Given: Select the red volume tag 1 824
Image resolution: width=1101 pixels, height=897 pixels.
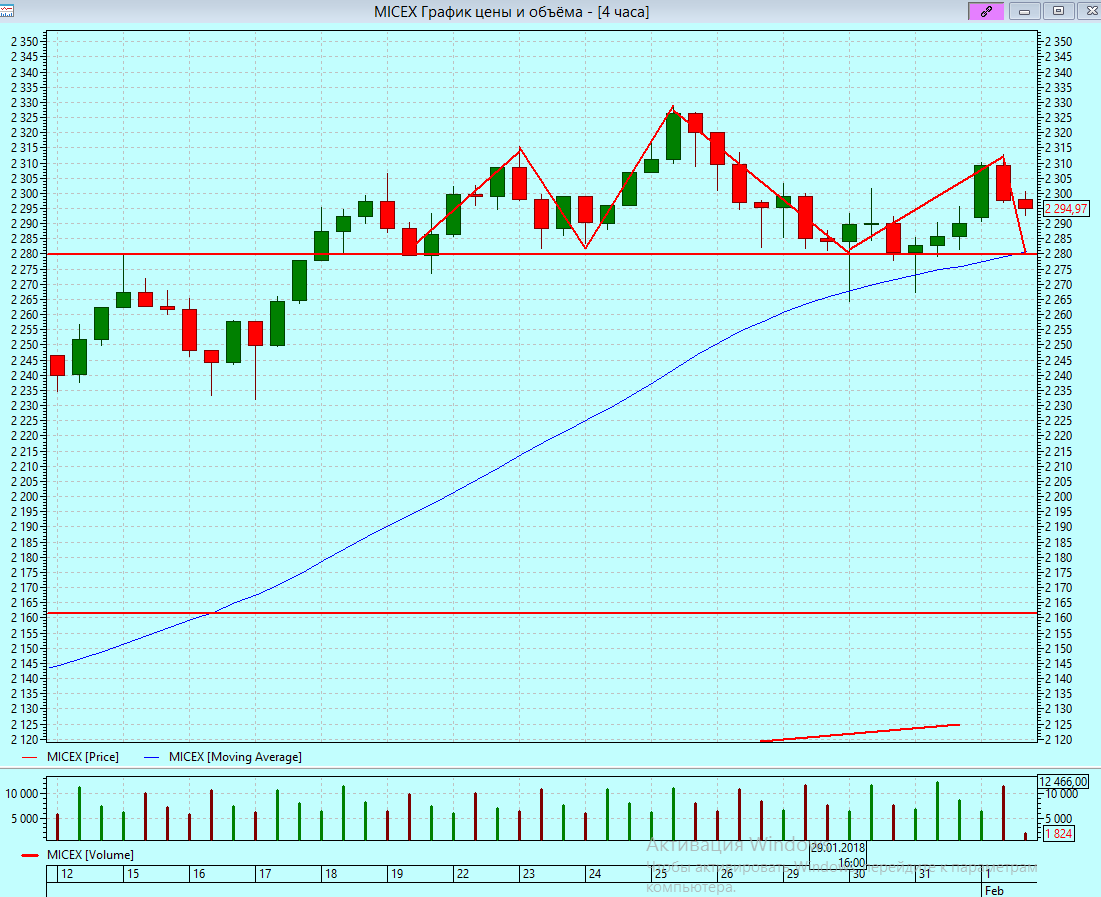Looking at the screenshot, I should coord(1059,834).
